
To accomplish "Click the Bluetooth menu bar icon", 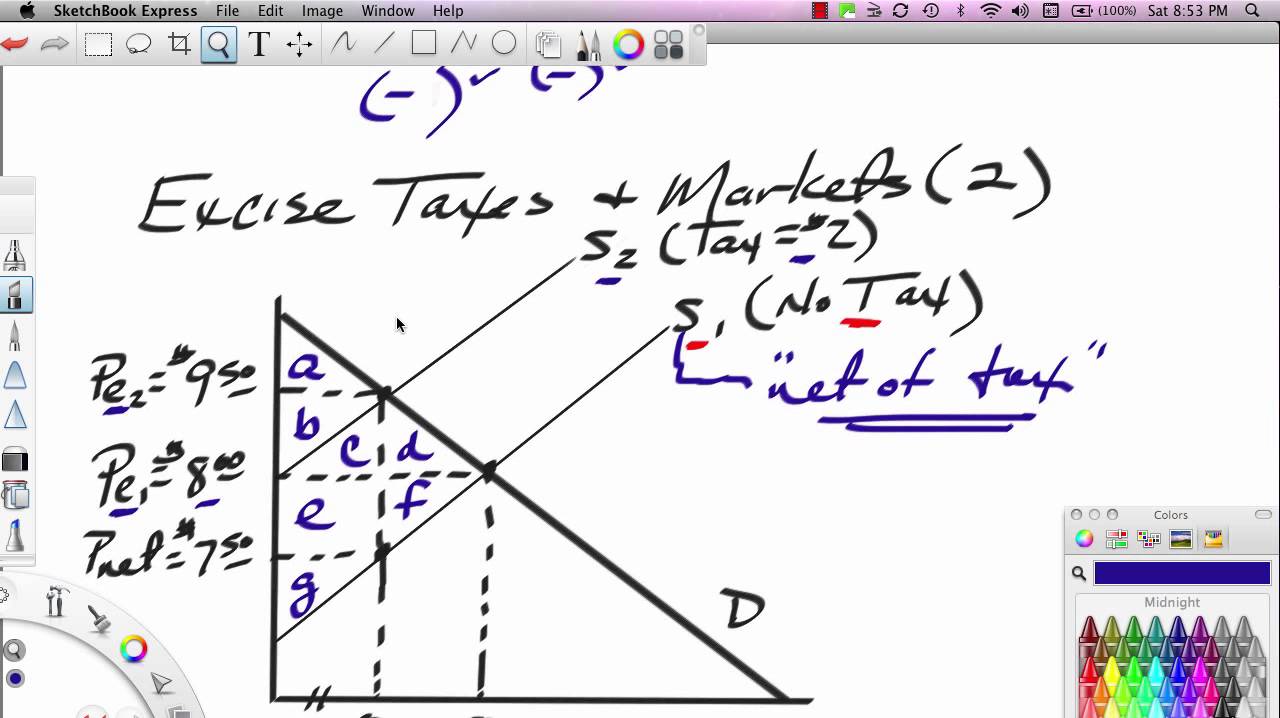I will coord(961,10).
